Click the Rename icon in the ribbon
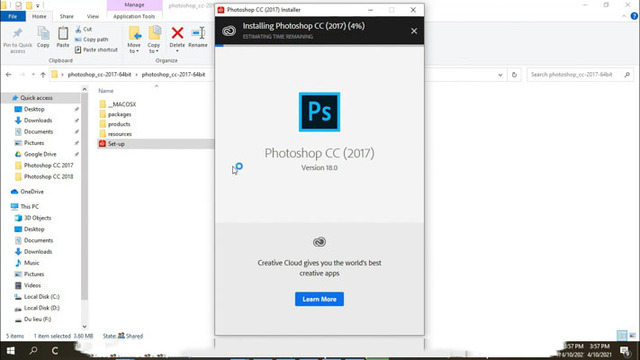 [x=198, y=33]
